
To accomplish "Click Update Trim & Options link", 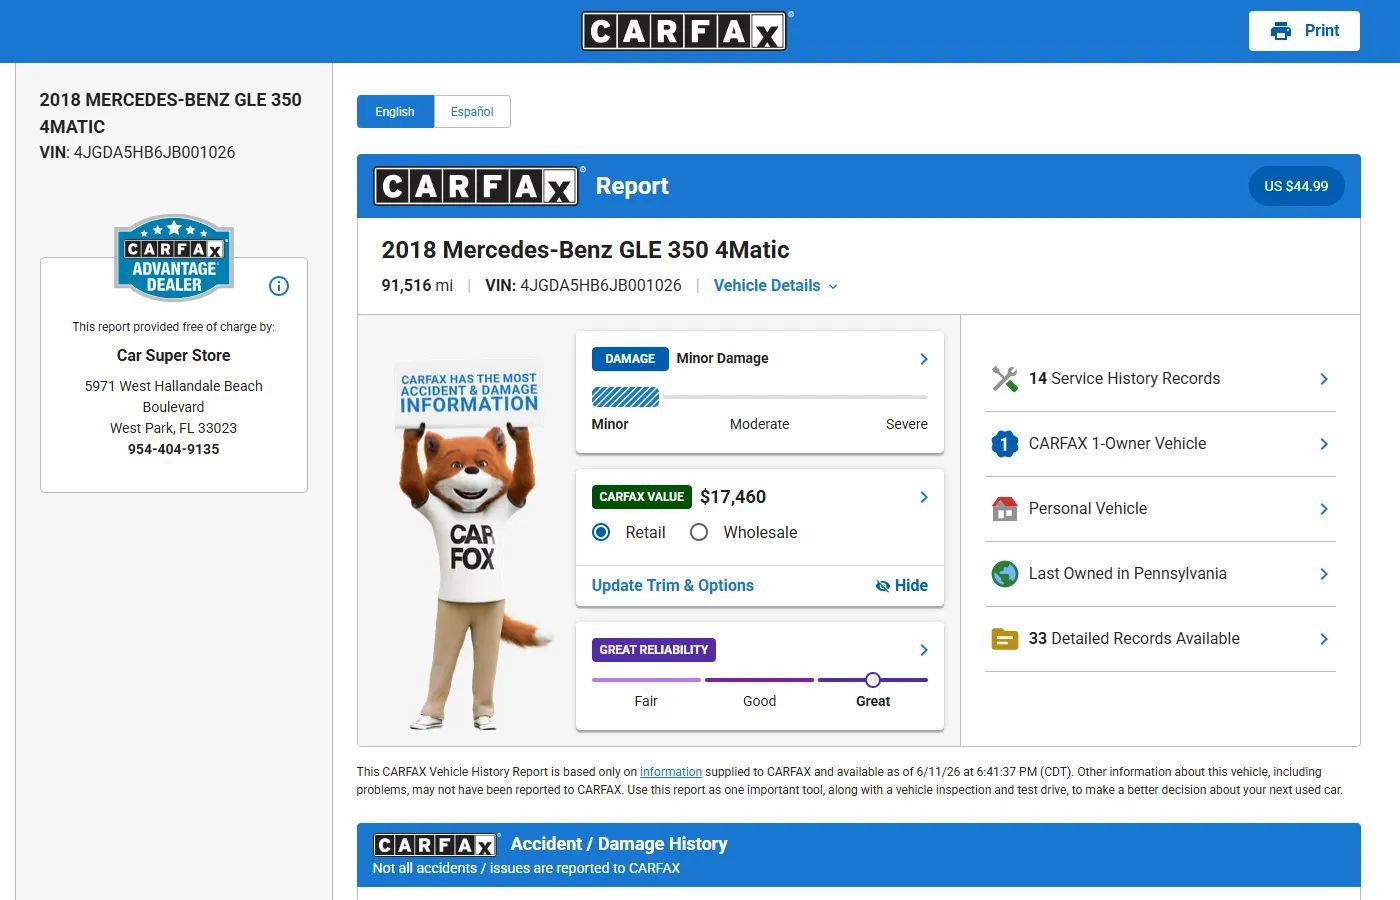I will pos(673,586).
